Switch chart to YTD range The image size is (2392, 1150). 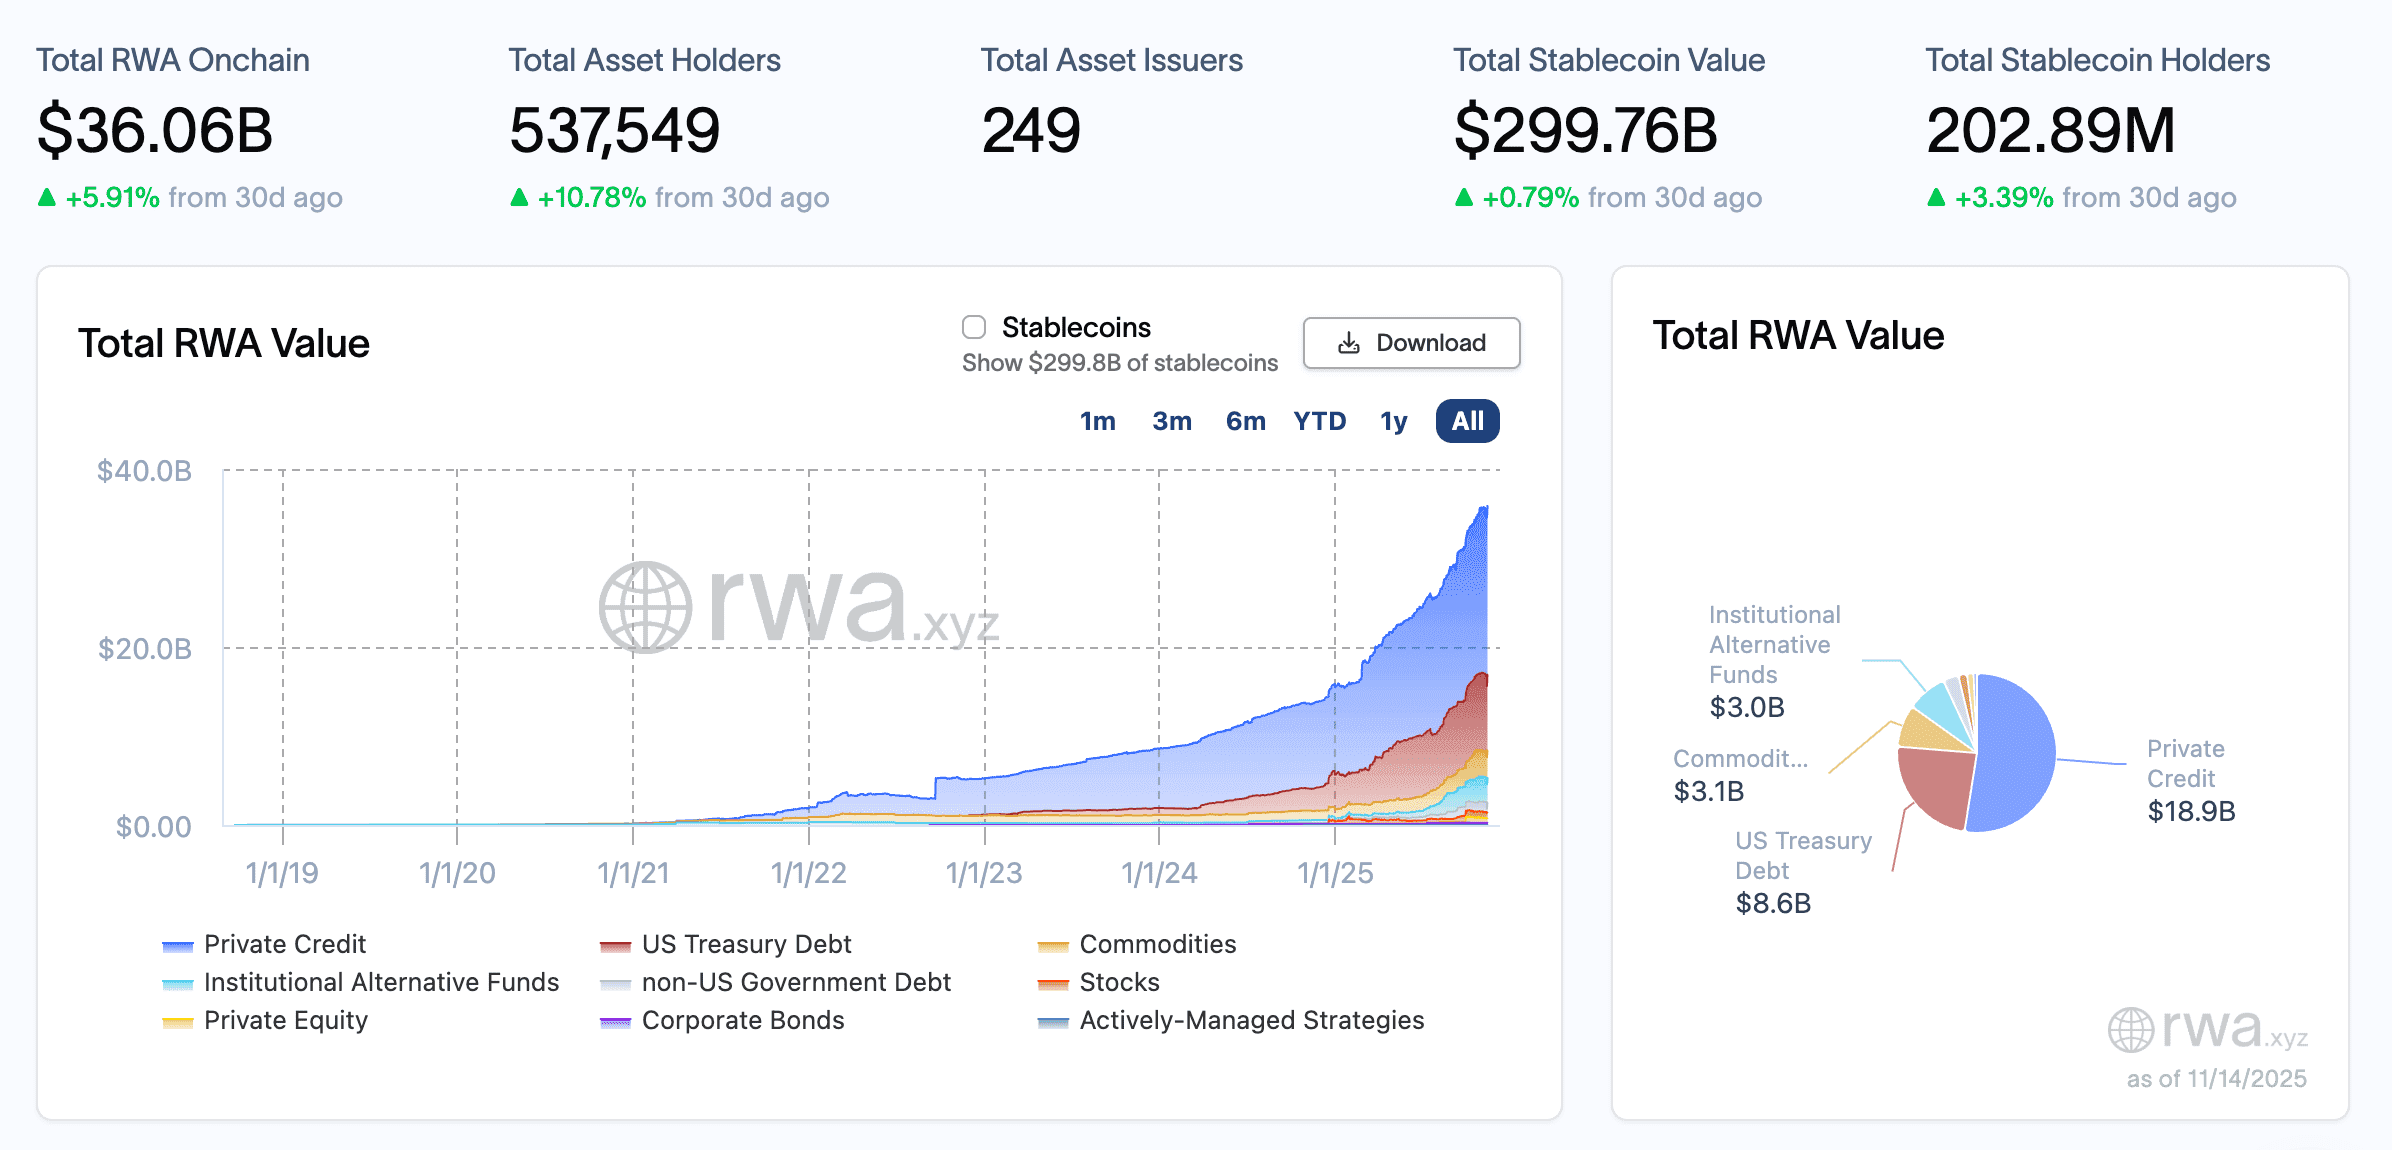point(1319,421)
